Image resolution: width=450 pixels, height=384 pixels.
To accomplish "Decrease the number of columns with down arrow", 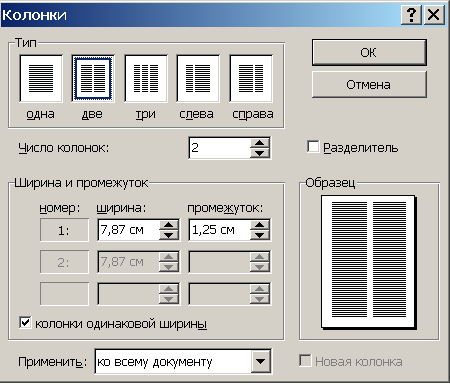I will click(x=260, y=153).
